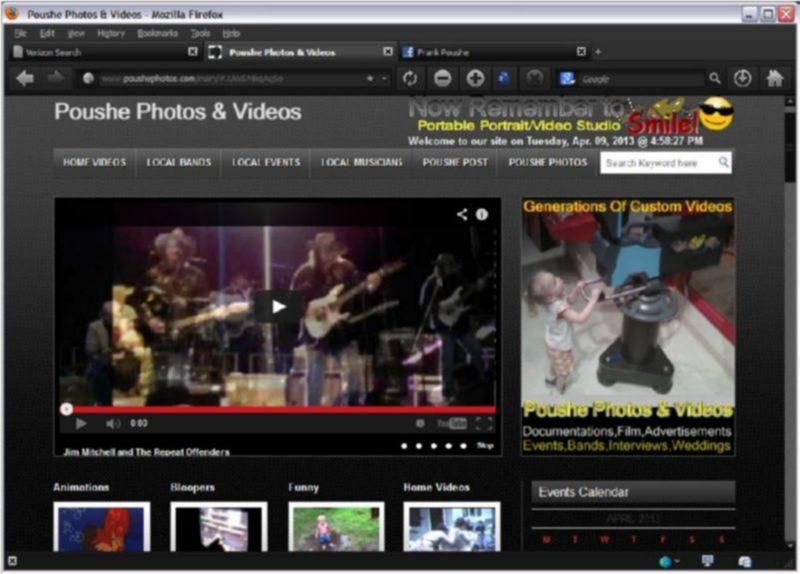Select the fifth slideshow dot
Viewport: 800px width, 574px height.
tap(463, 446)
